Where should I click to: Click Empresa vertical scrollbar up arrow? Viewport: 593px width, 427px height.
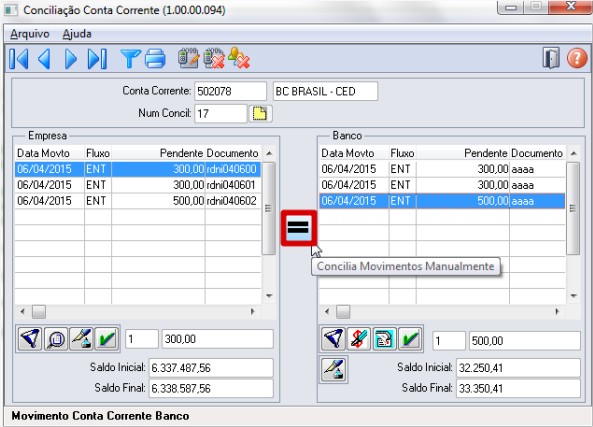(269, 153)
